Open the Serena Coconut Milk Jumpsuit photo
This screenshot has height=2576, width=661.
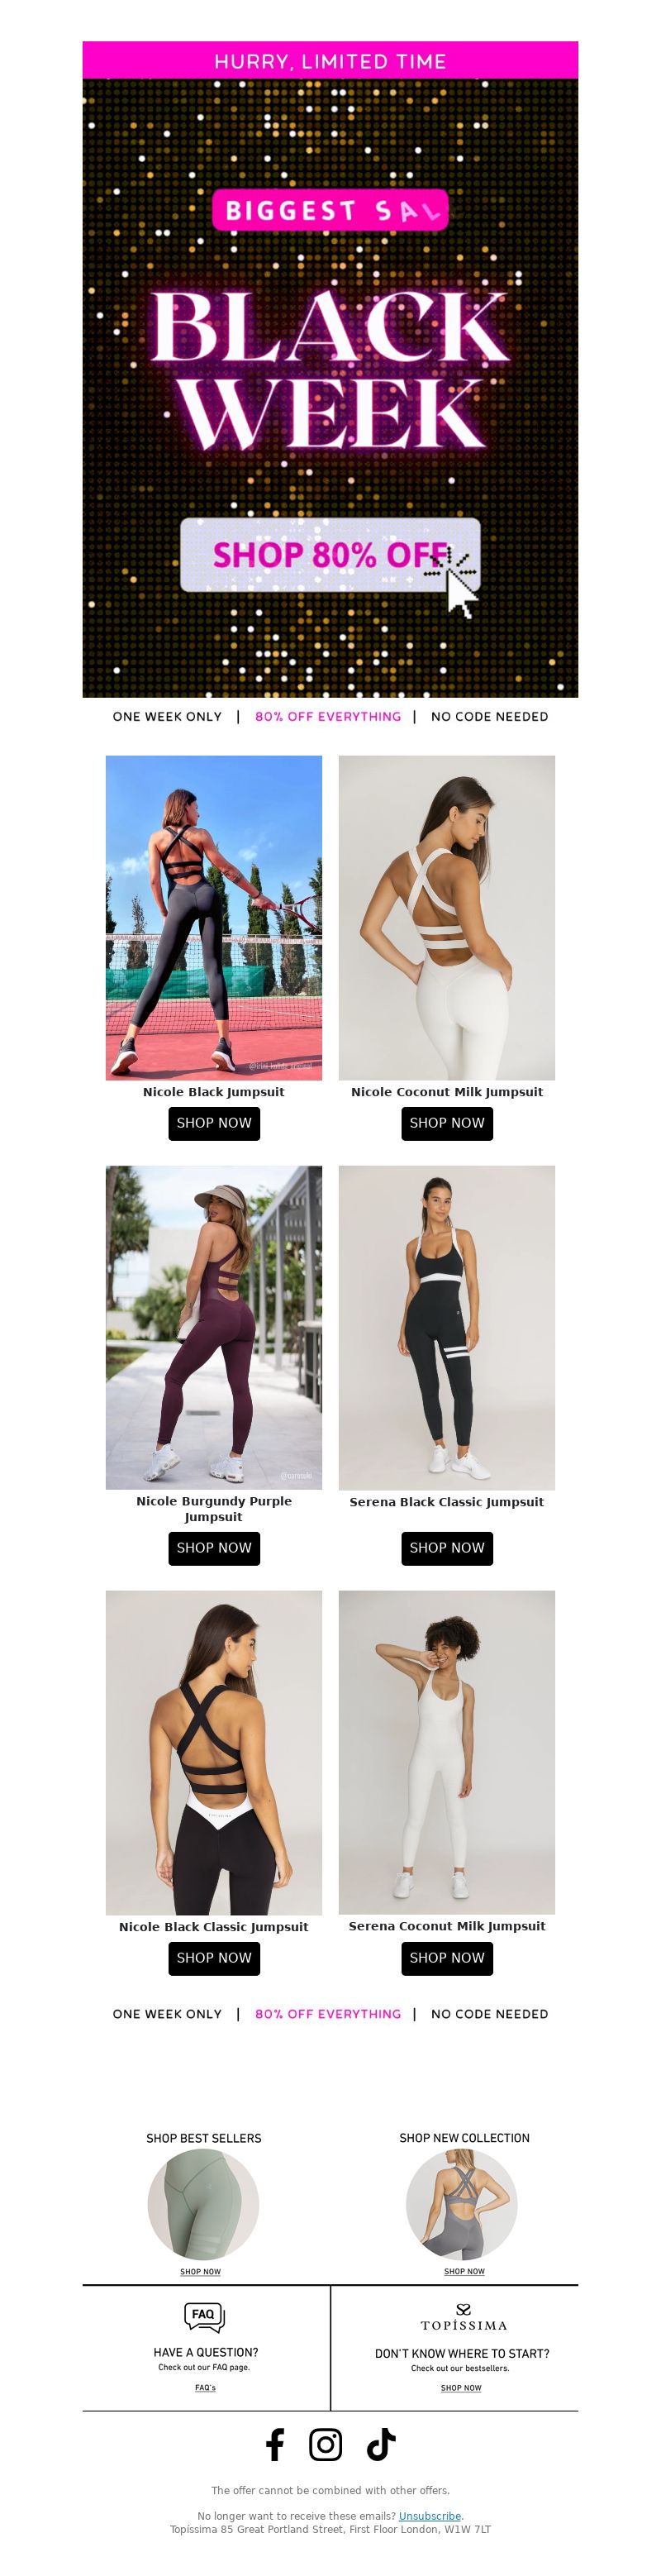tap(447, 1752)
